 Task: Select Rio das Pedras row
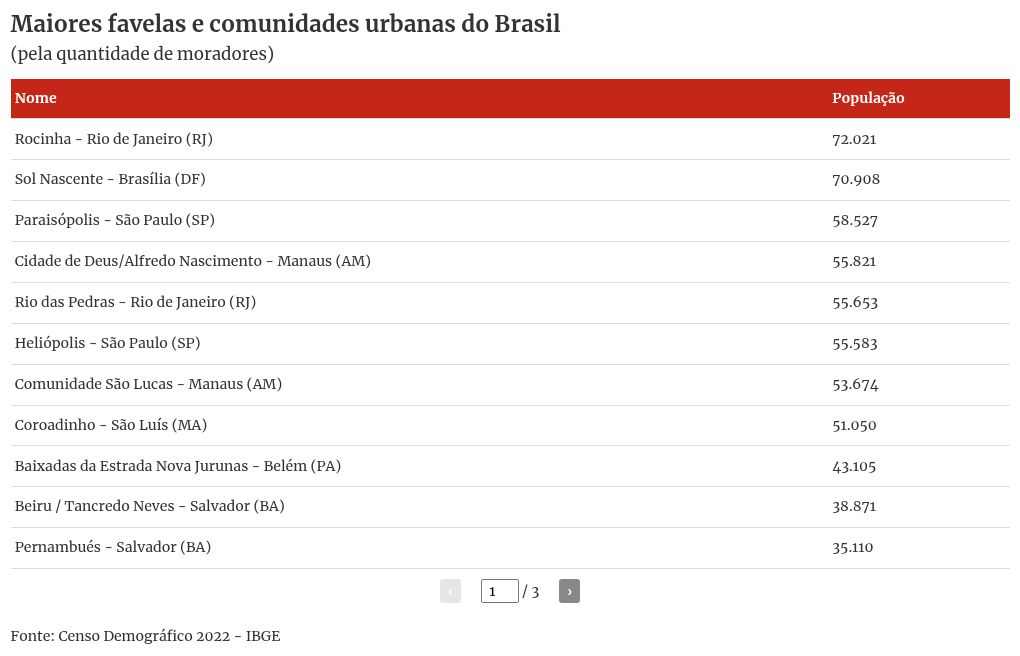click(x=135, y=302)
